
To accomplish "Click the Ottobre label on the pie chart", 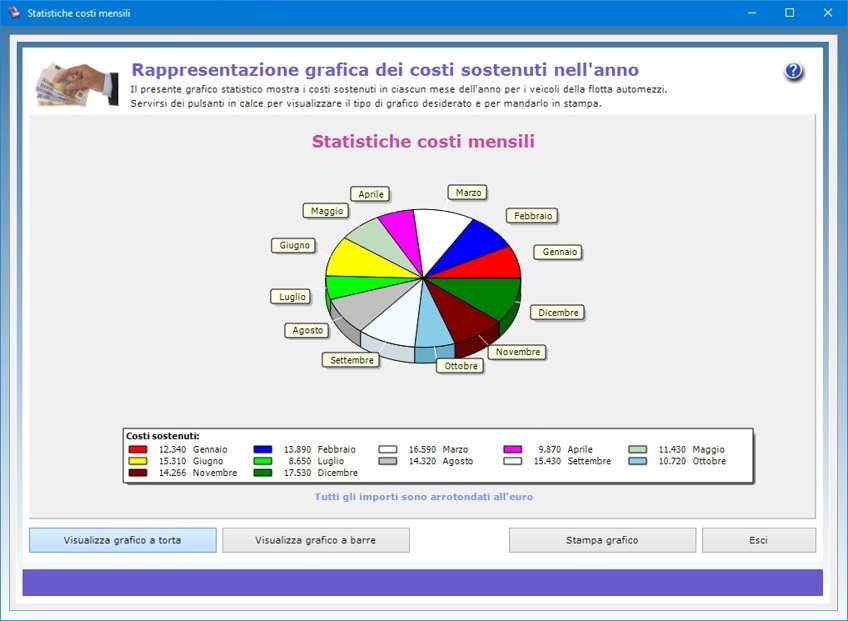I will [x=461, y=366].
